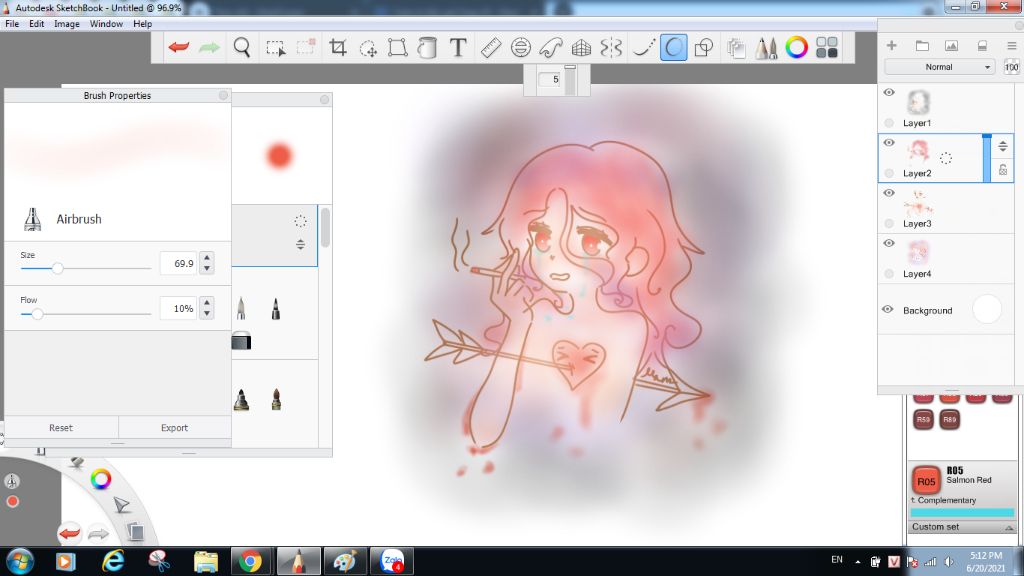Image resolution: width=1024 pixels, height=576 pixels.
Task: Click the white Background color circle
Action: point(987,310)
